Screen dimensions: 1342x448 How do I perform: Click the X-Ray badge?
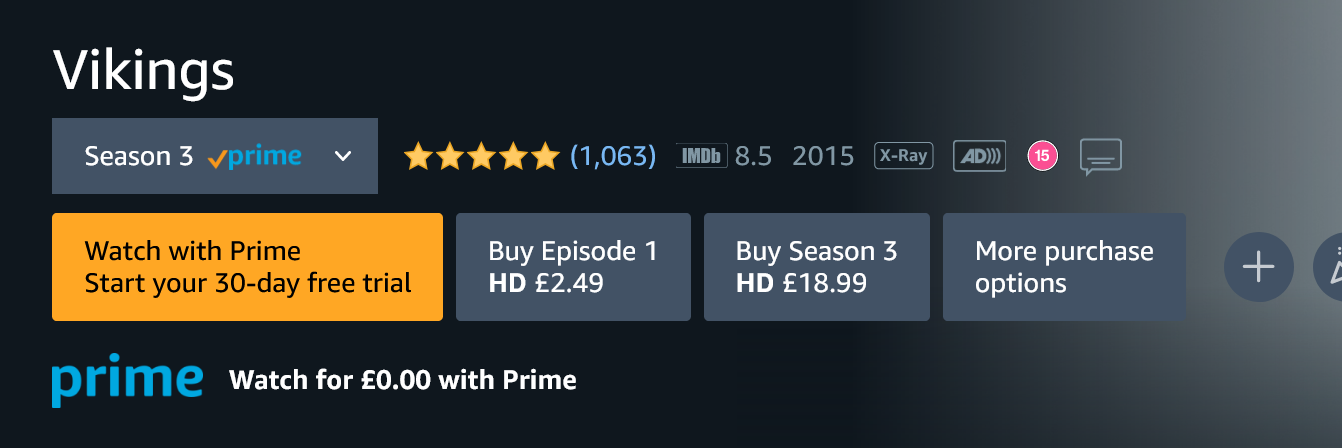point(903,156)
